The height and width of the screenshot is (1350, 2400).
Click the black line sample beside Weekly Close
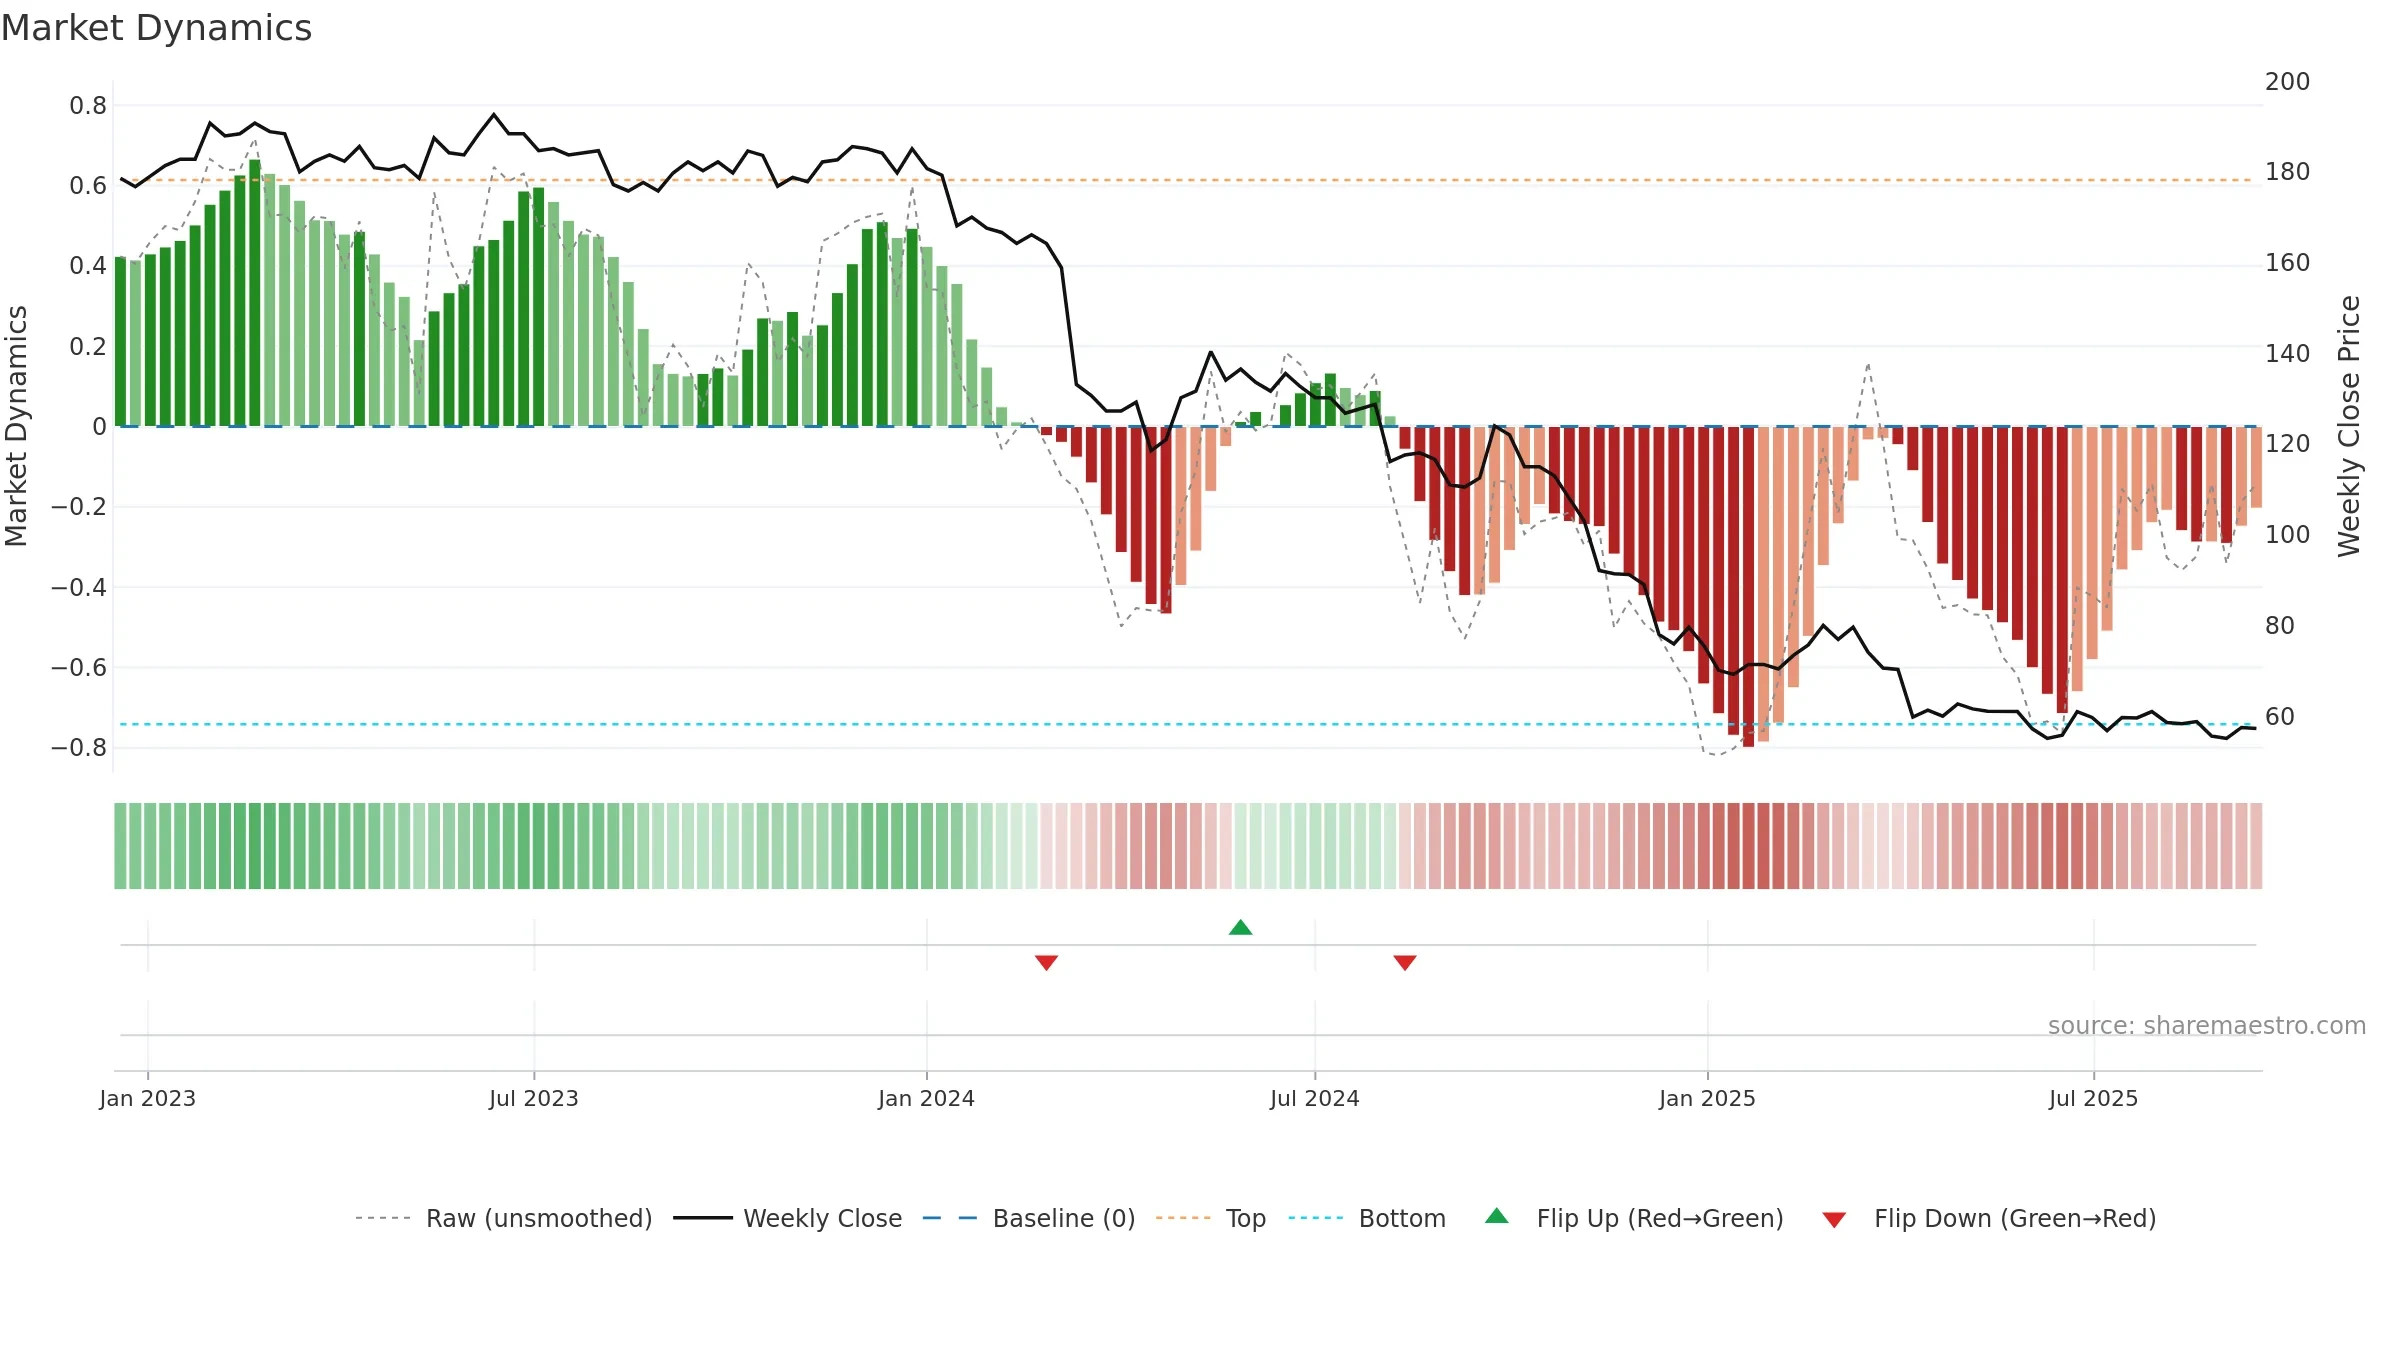click(x=702, y=1218)
